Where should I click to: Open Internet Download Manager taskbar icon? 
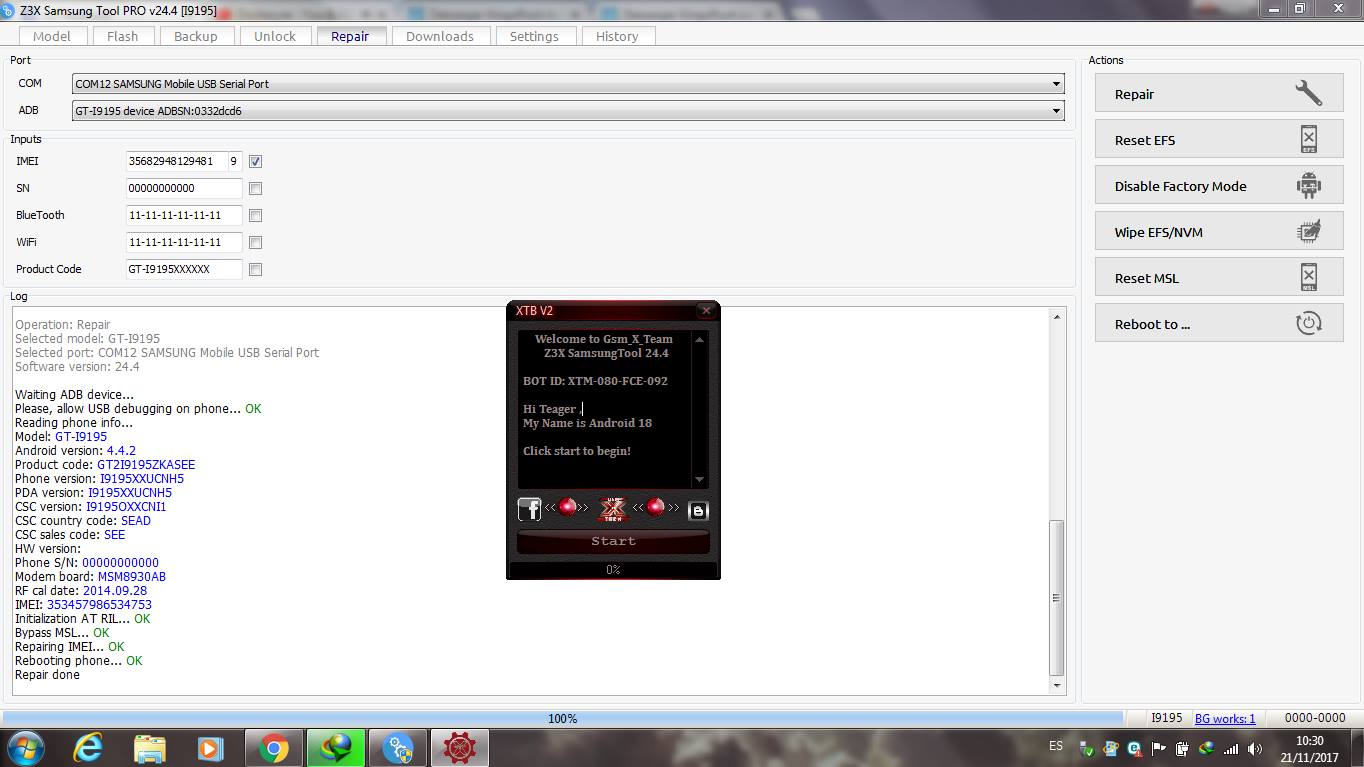pos(335,748)
